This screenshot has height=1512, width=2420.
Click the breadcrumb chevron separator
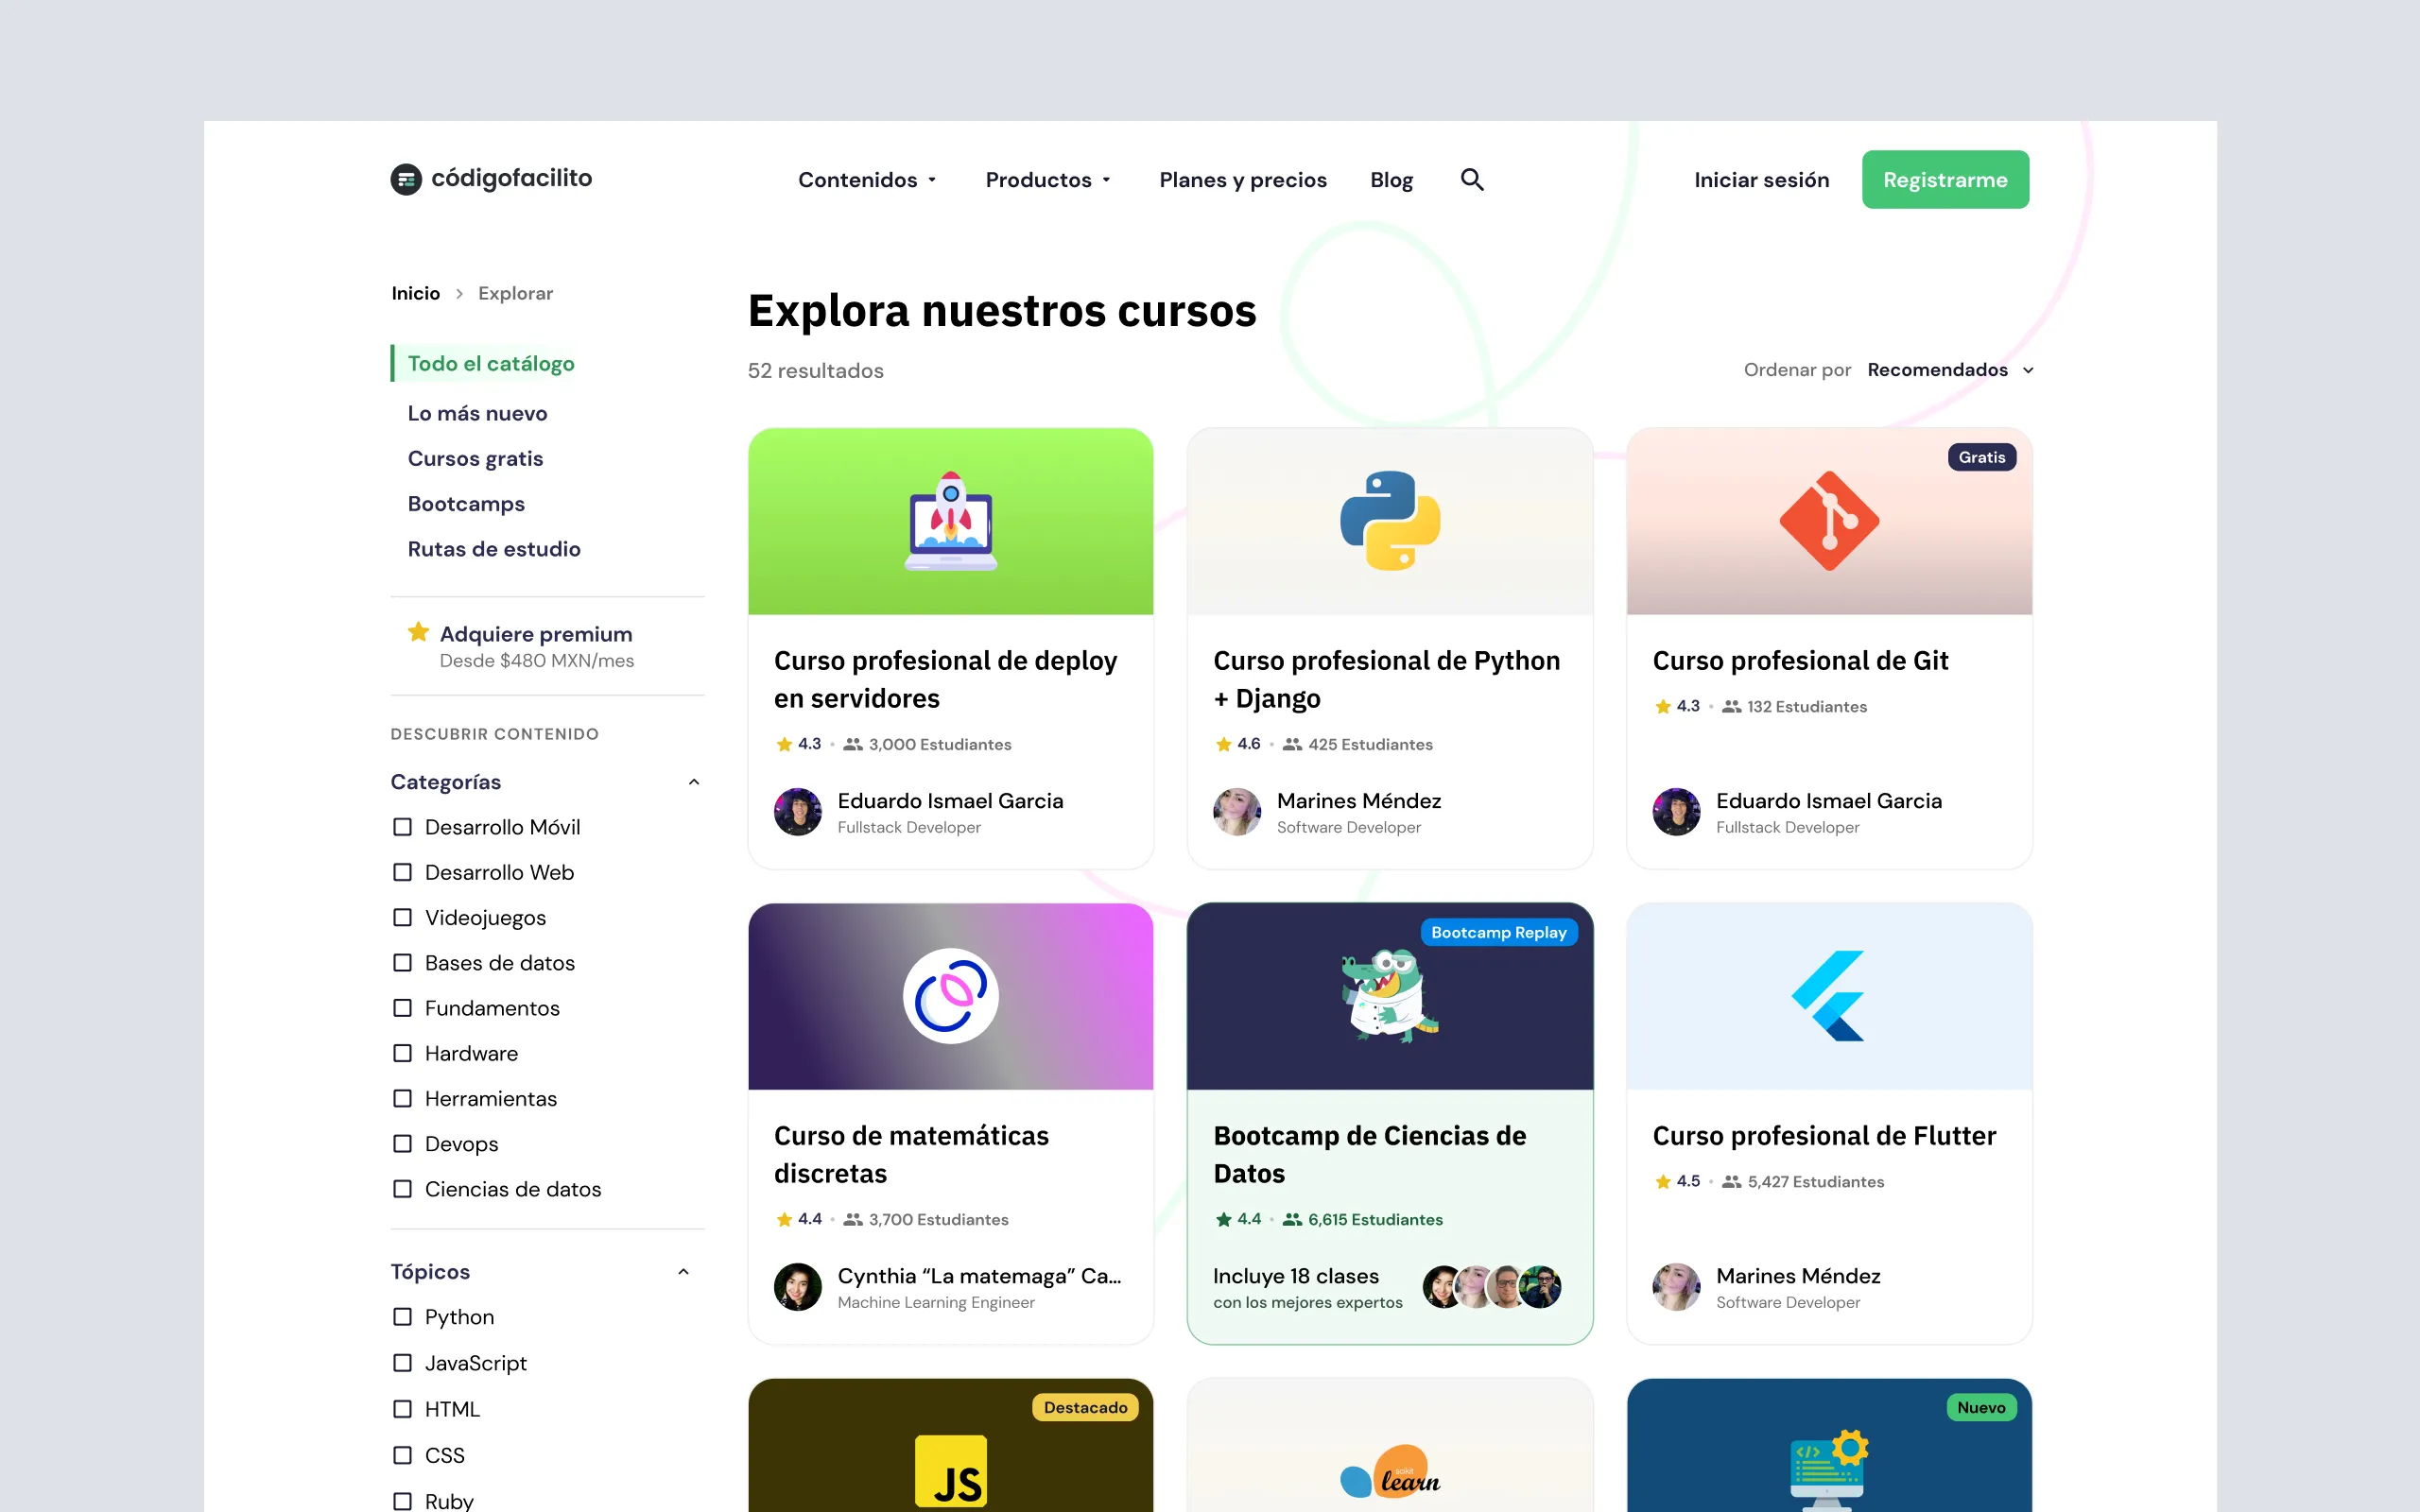pos(459,293)
